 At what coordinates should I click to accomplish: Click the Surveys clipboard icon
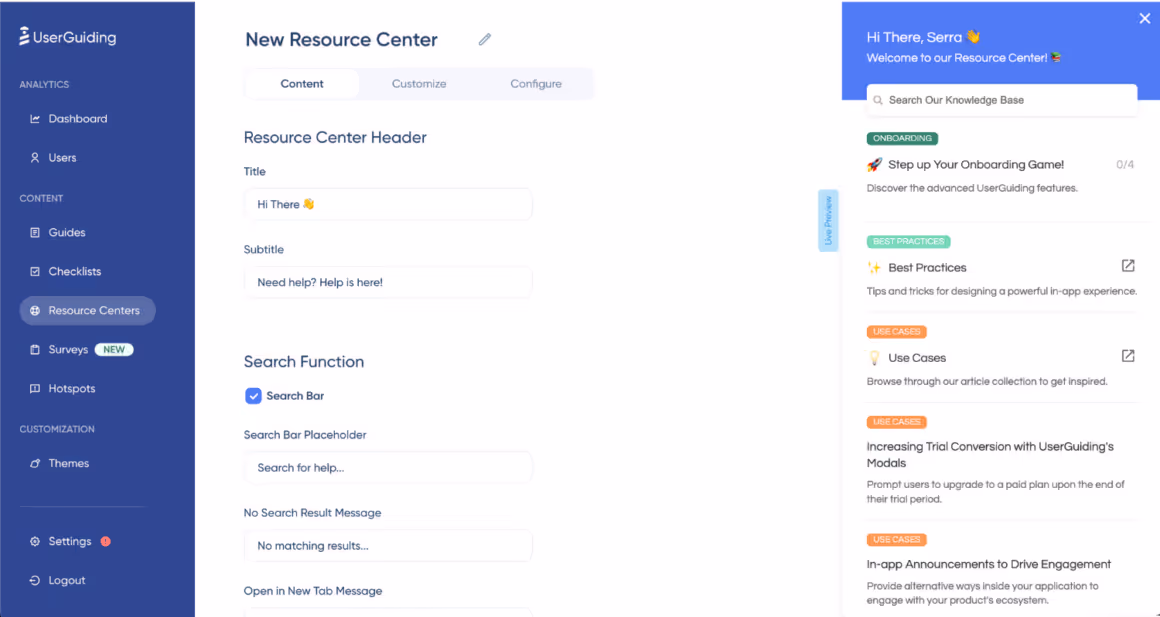coord(35,350)
